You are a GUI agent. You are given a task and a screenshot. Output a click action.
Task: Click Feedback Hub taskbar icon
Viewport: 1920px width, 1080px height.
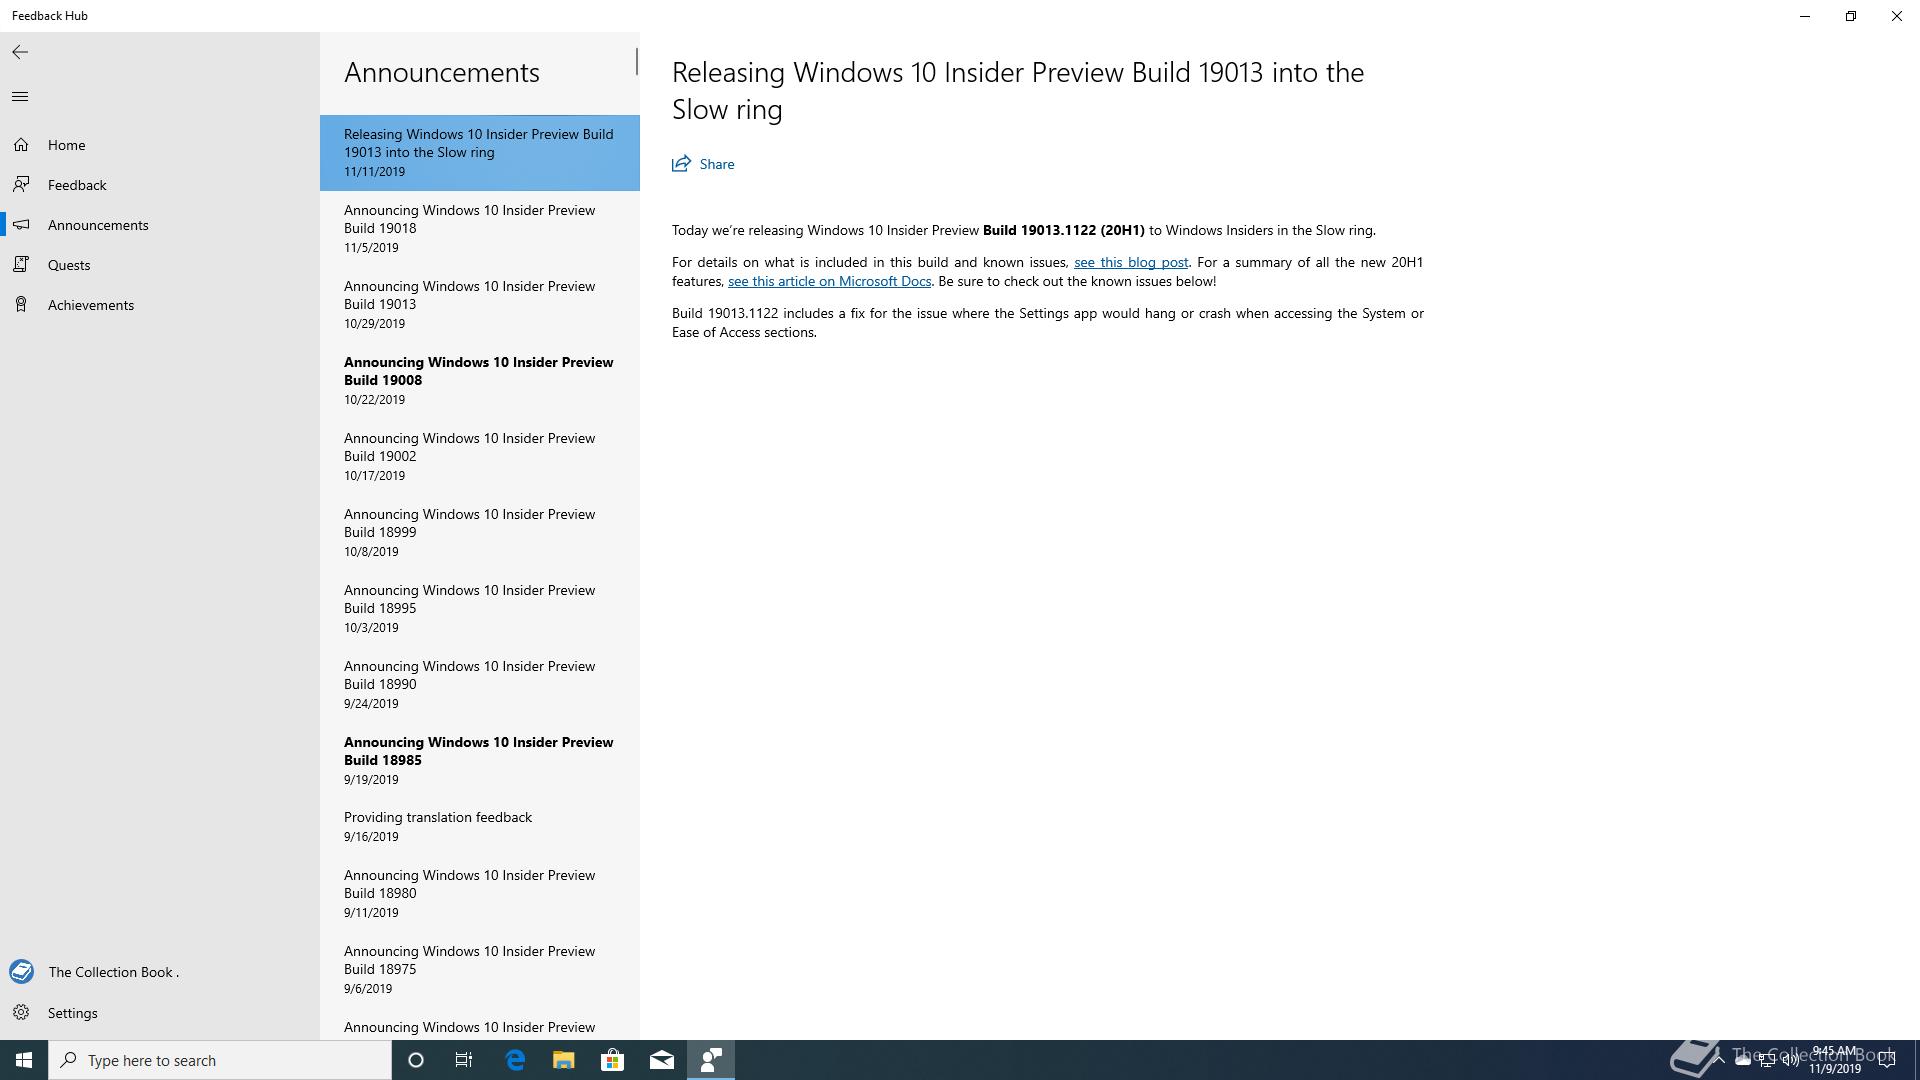(x=711, y=1060)
